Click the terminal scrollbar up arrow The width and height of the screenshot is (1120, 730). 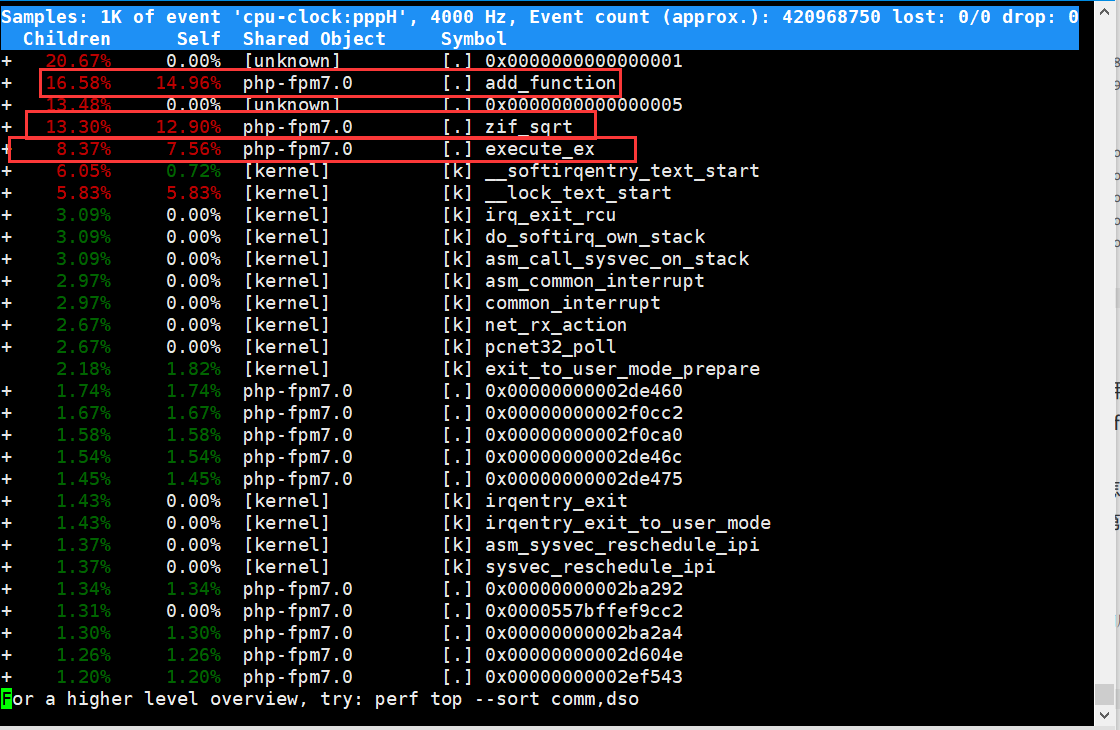(x=1106, y=9)
